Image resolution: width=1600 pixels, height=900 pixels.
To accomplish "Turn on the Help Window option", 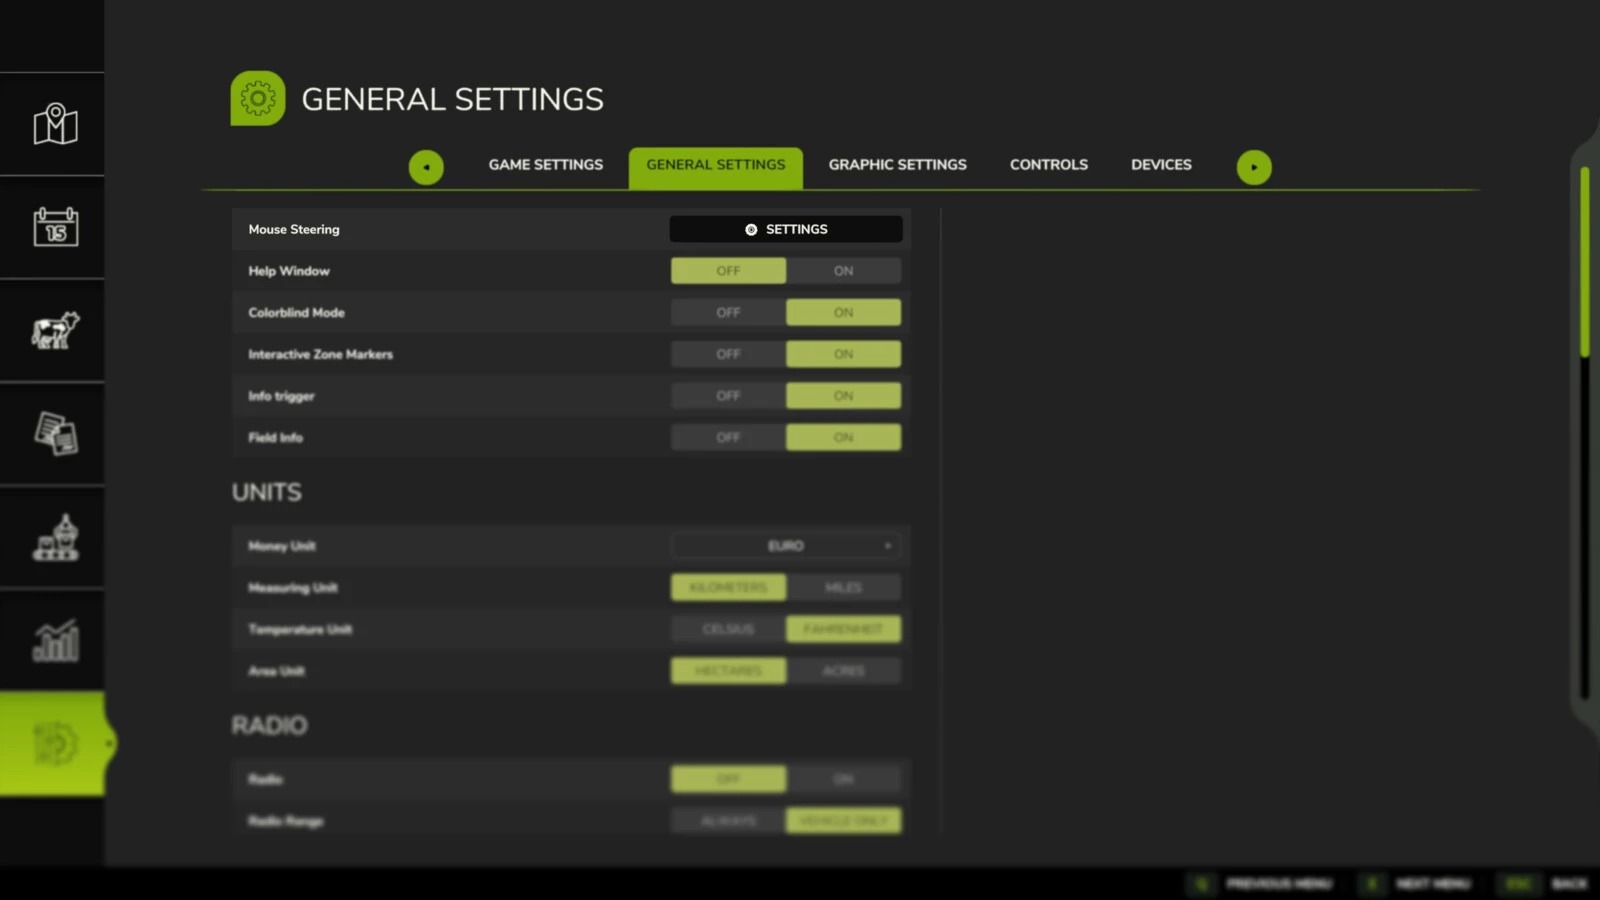I will (843, 270).
